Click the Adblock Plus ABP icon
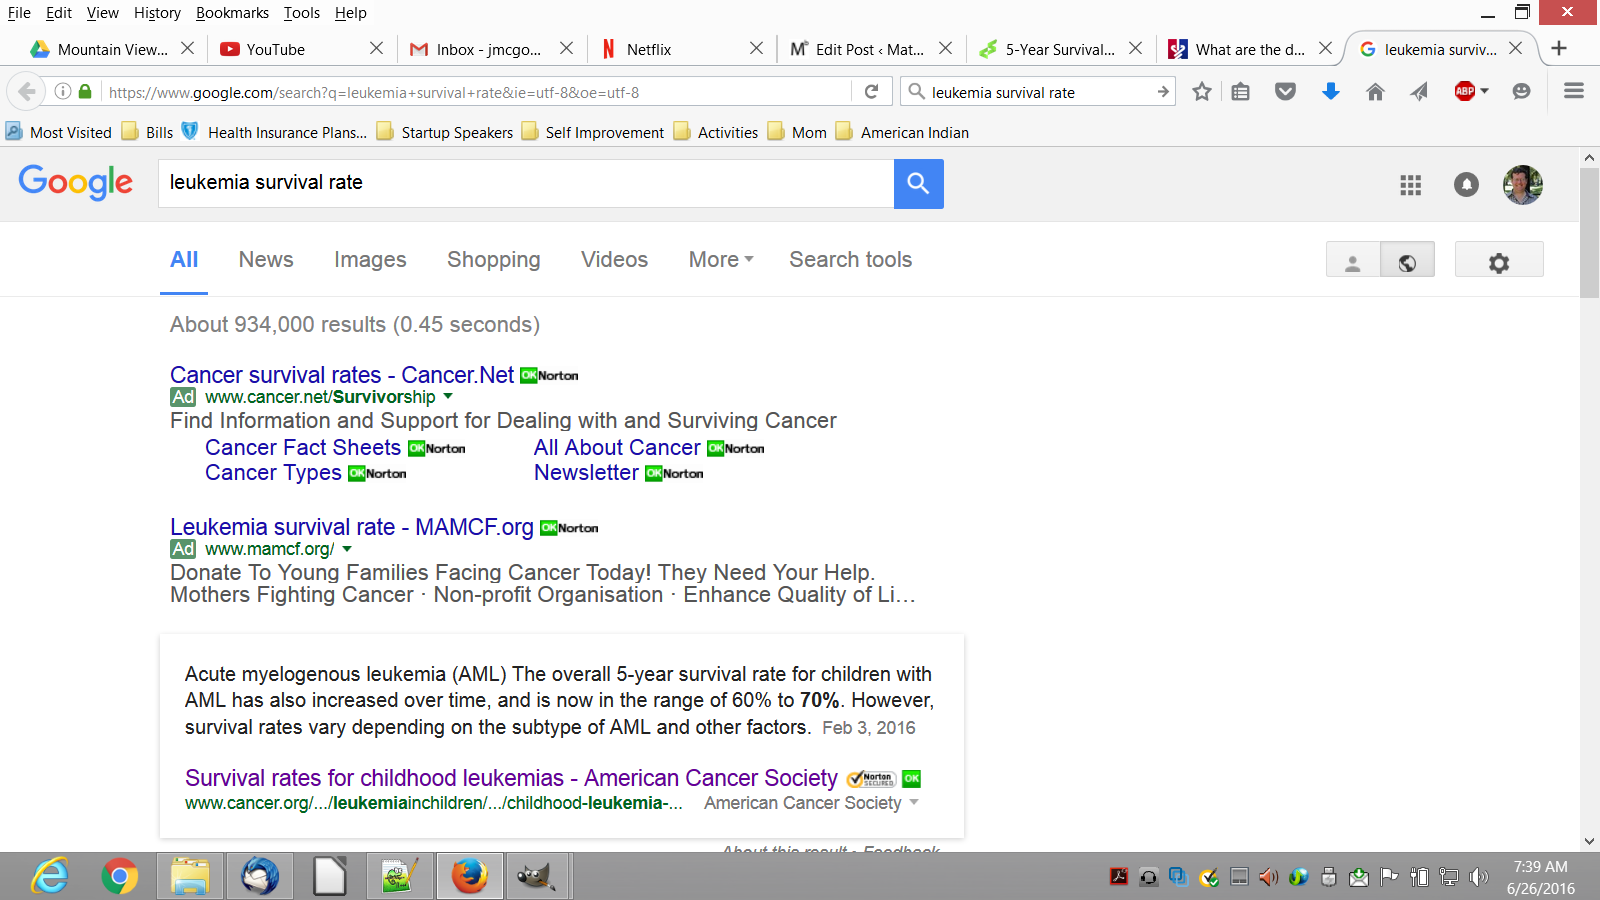1600x900 pixels. 1465,91
